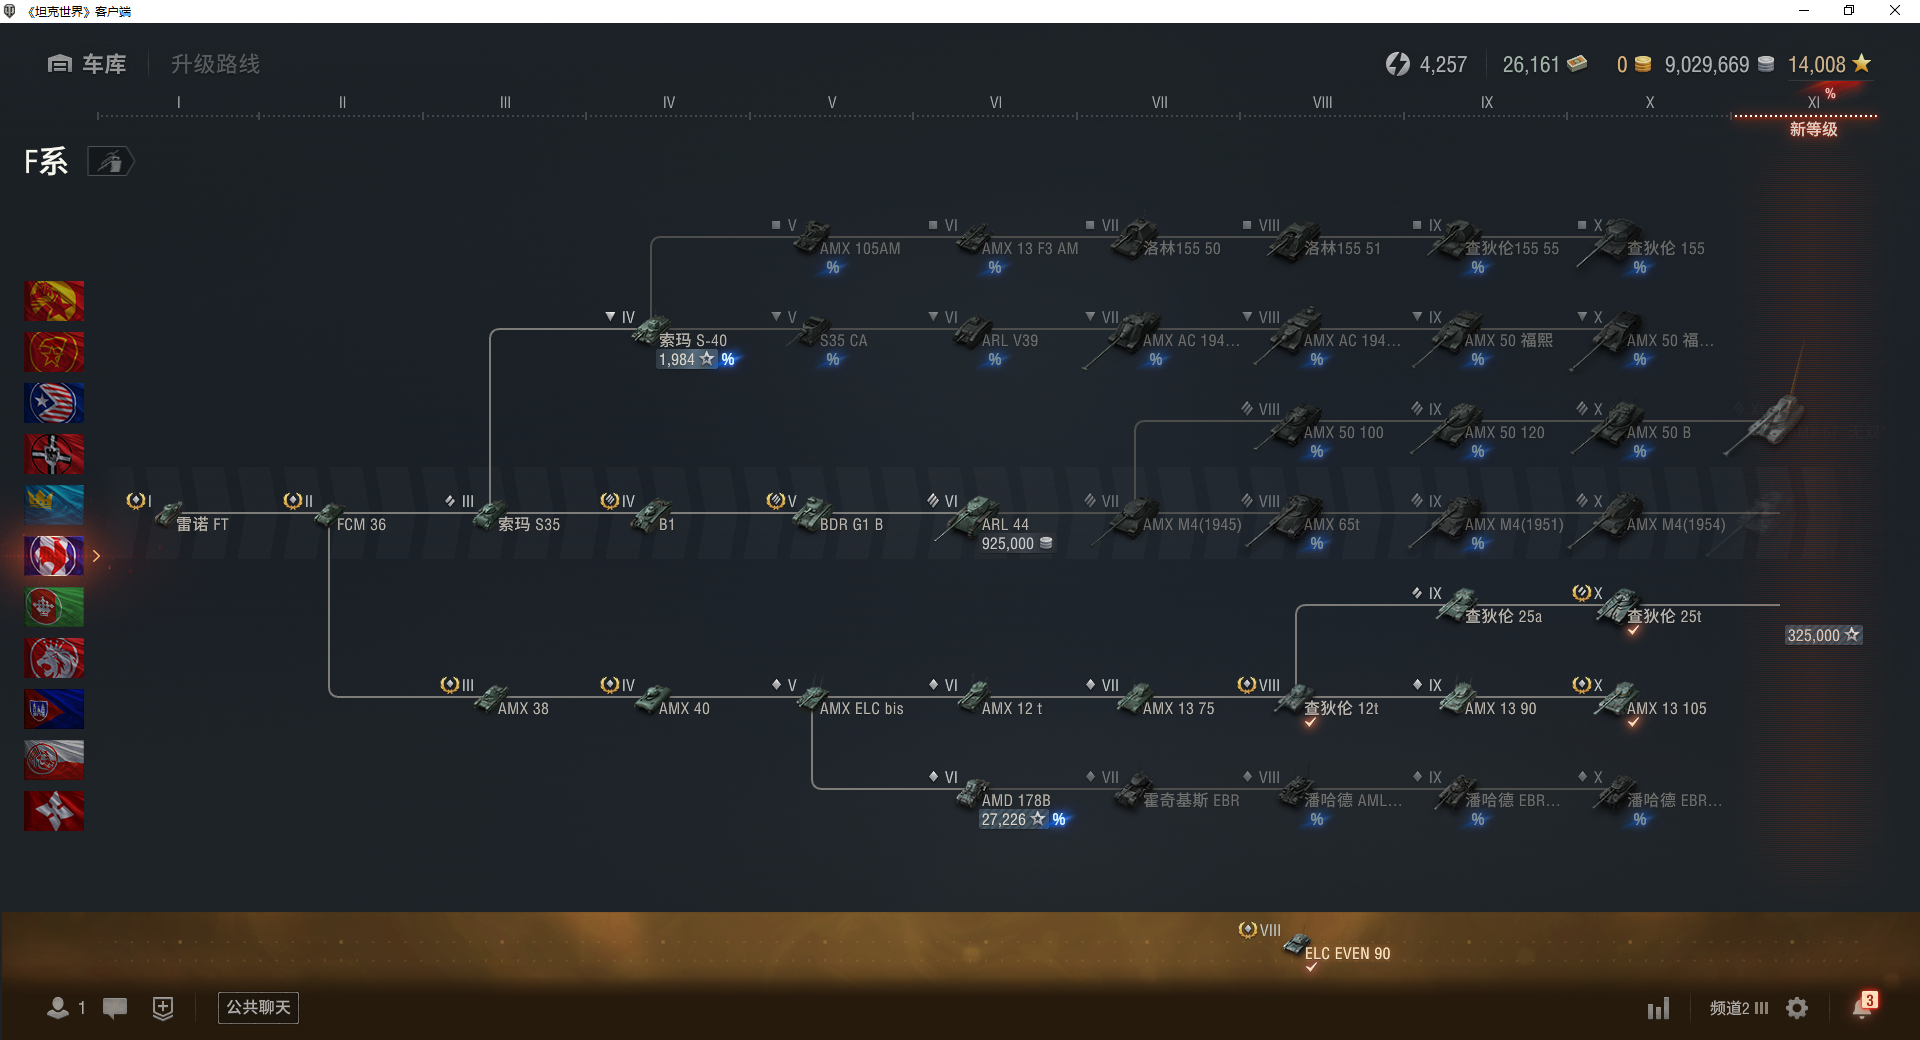Open the 车库 garage tab
The width and height of the screenshot is (1920, 1040).
tap(87, 64)
